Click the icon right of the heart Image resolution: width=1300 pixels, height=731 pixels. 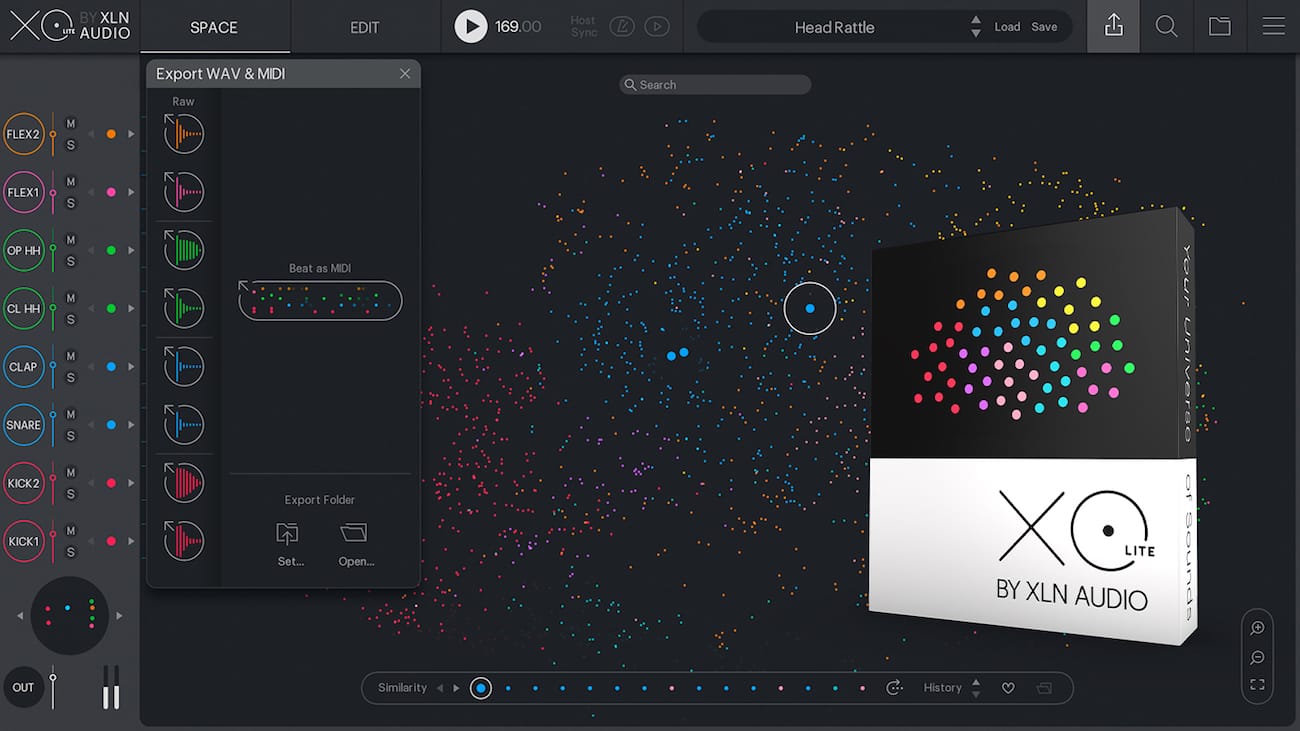(x=1044, y=688)
